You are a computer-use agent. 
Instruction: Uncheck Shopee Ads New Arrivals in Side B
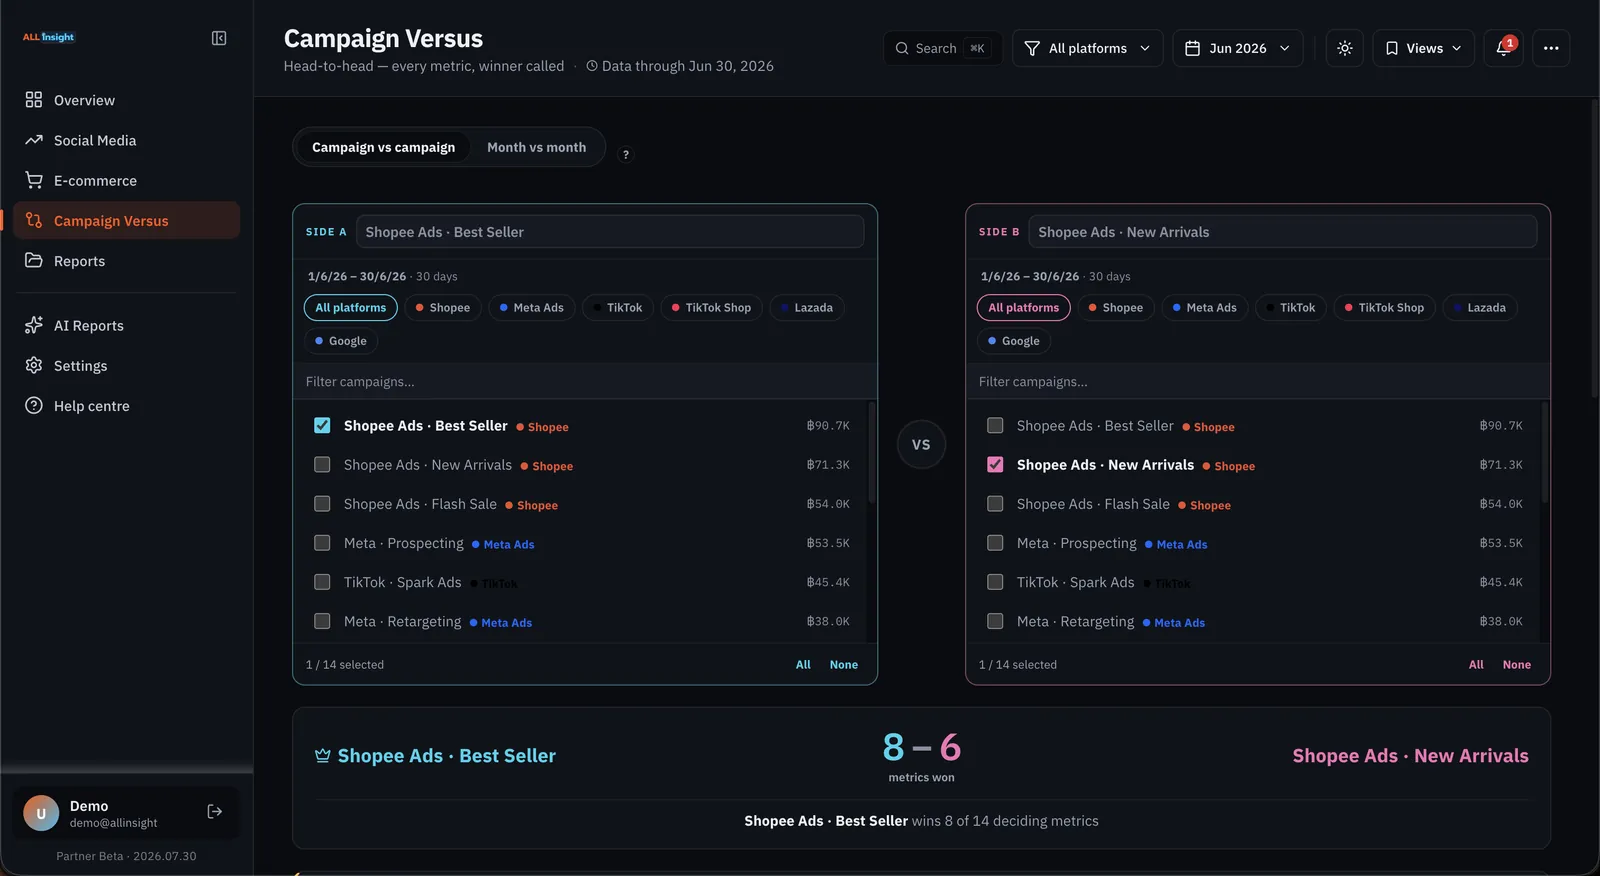(995, 464)
